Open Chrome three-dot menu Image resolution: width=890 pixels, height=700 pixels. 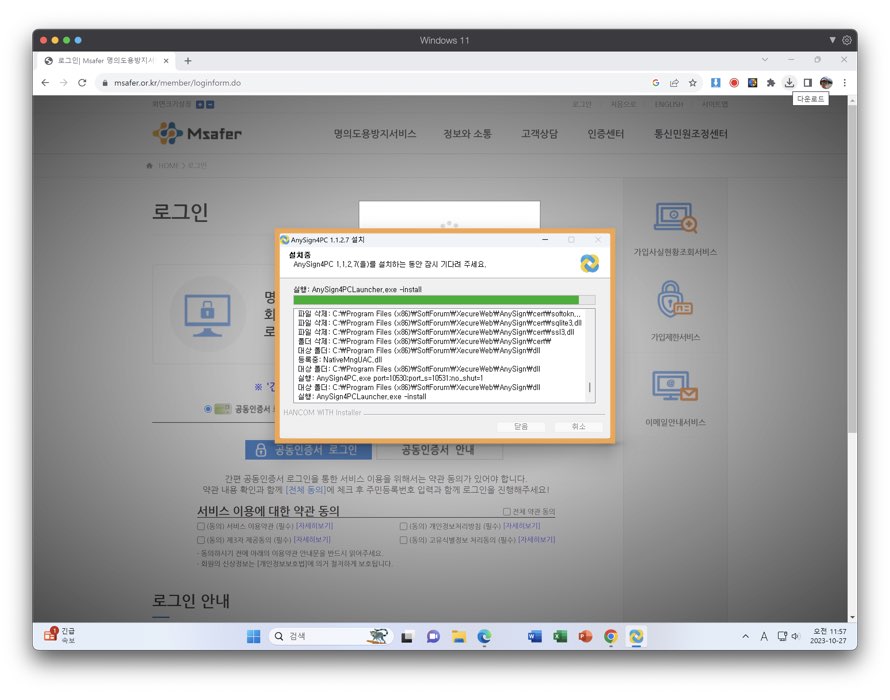[845, 83]
